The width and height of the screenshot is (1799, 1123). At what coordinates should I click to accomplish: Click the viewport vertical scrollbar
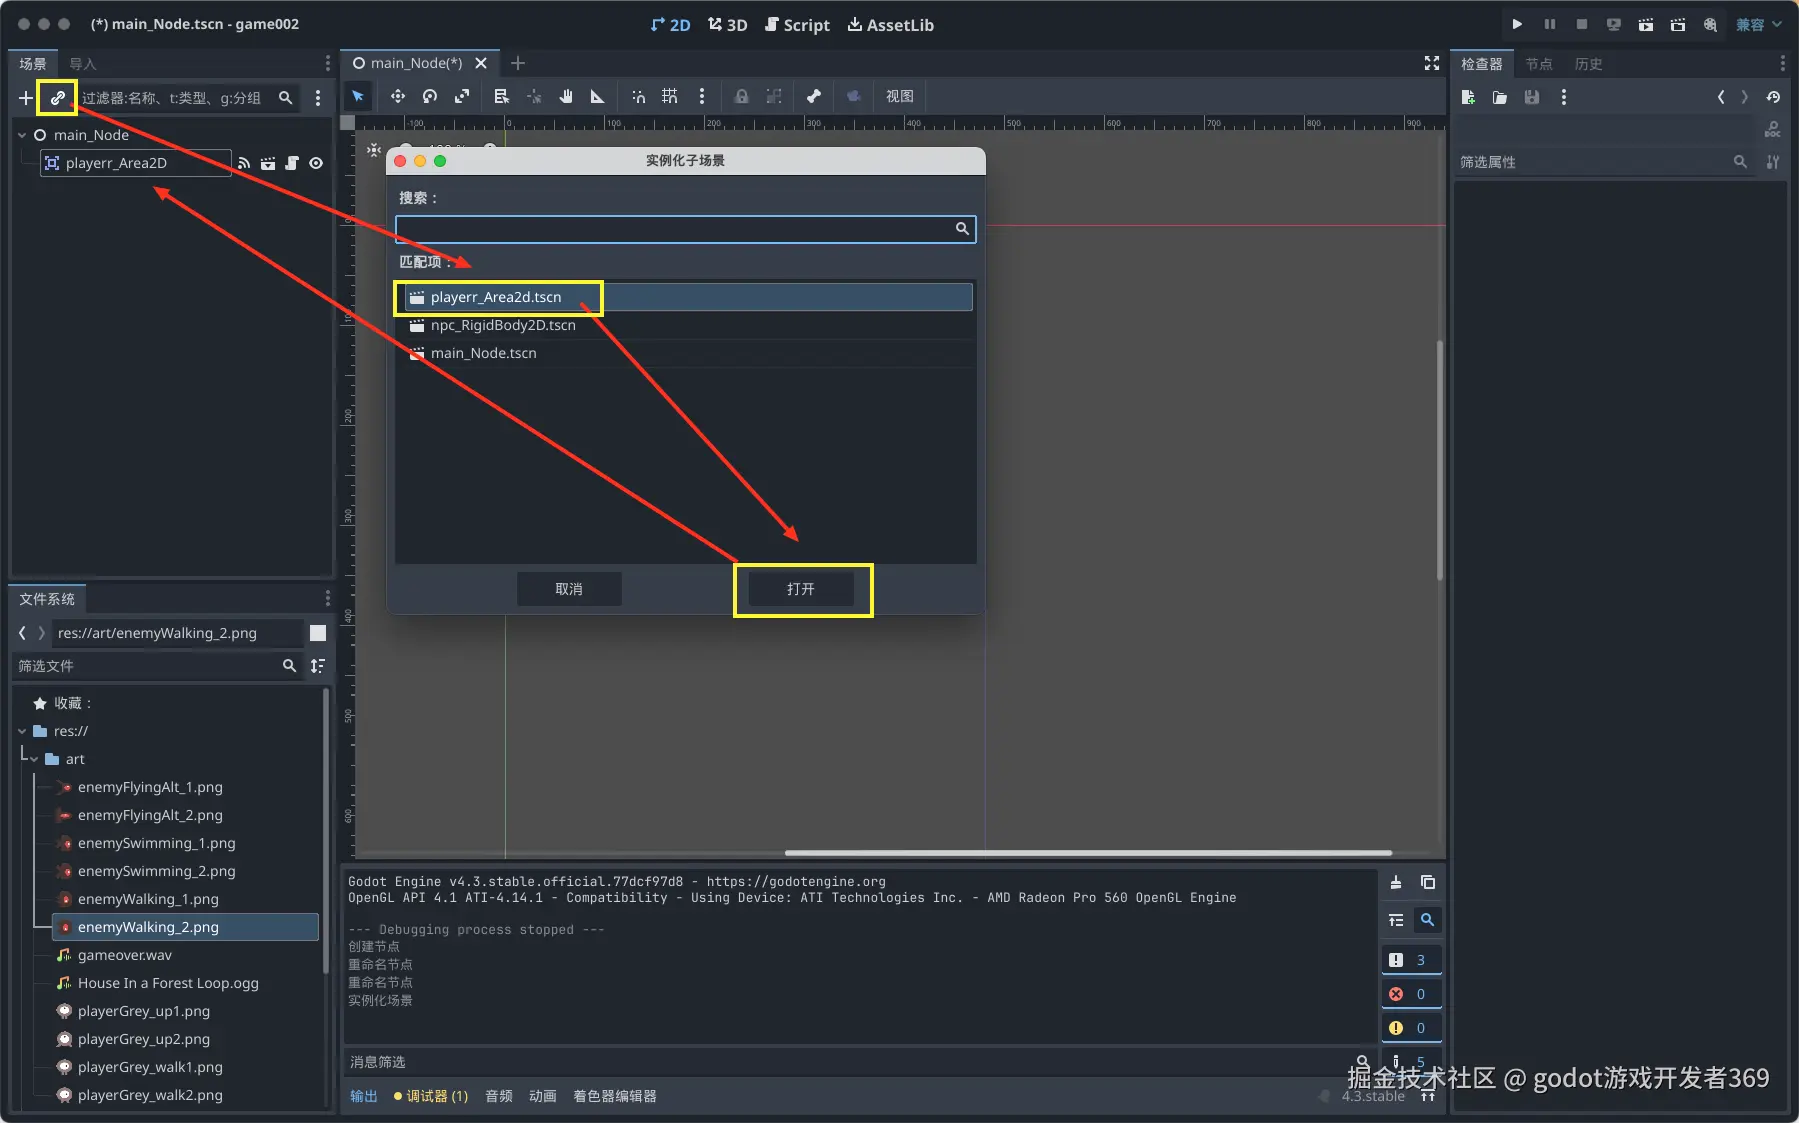point(1440,460)
